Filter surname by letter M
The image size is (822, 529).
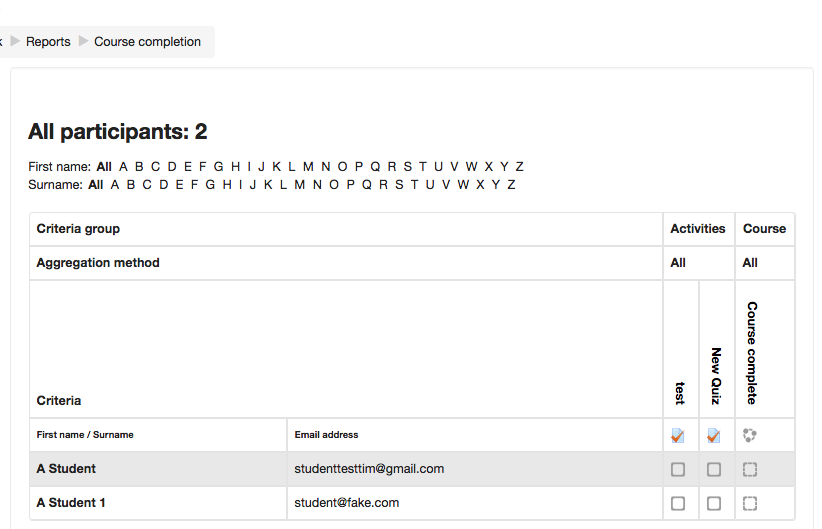299,185
